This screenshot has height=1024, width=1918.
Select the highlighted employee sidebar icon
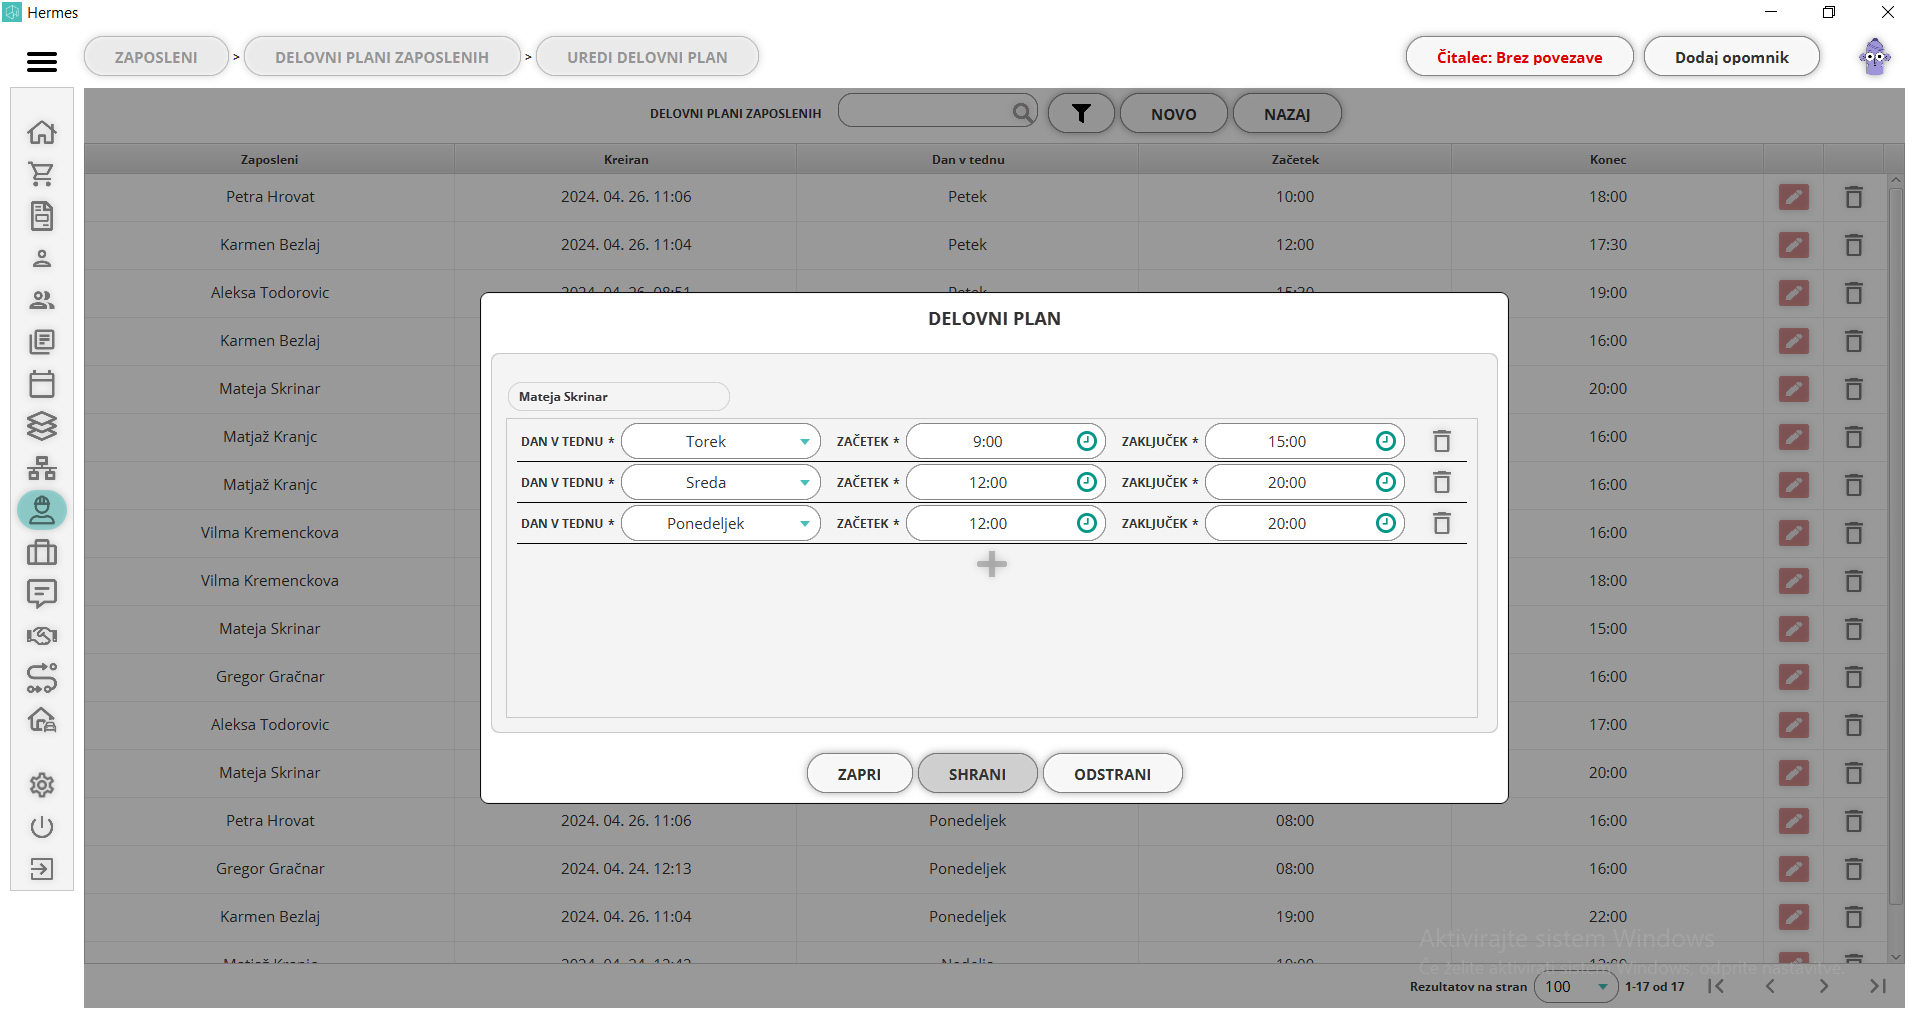[42, 510]
